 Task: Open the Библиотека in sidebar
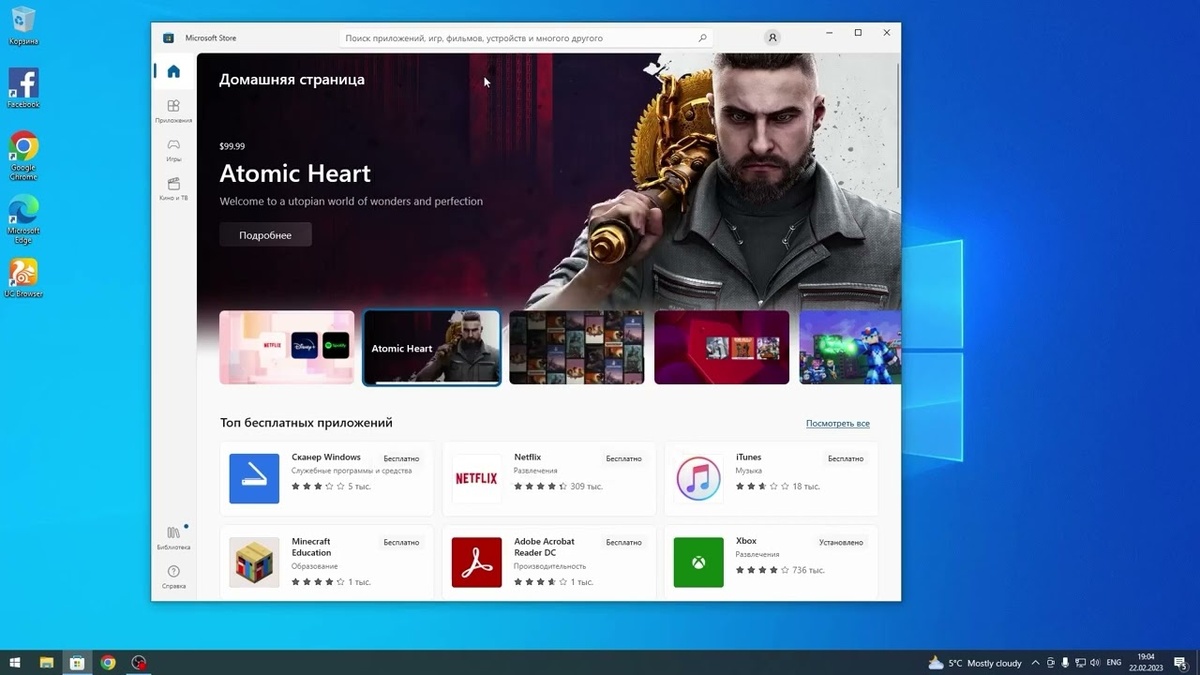(x=173, y=537)
